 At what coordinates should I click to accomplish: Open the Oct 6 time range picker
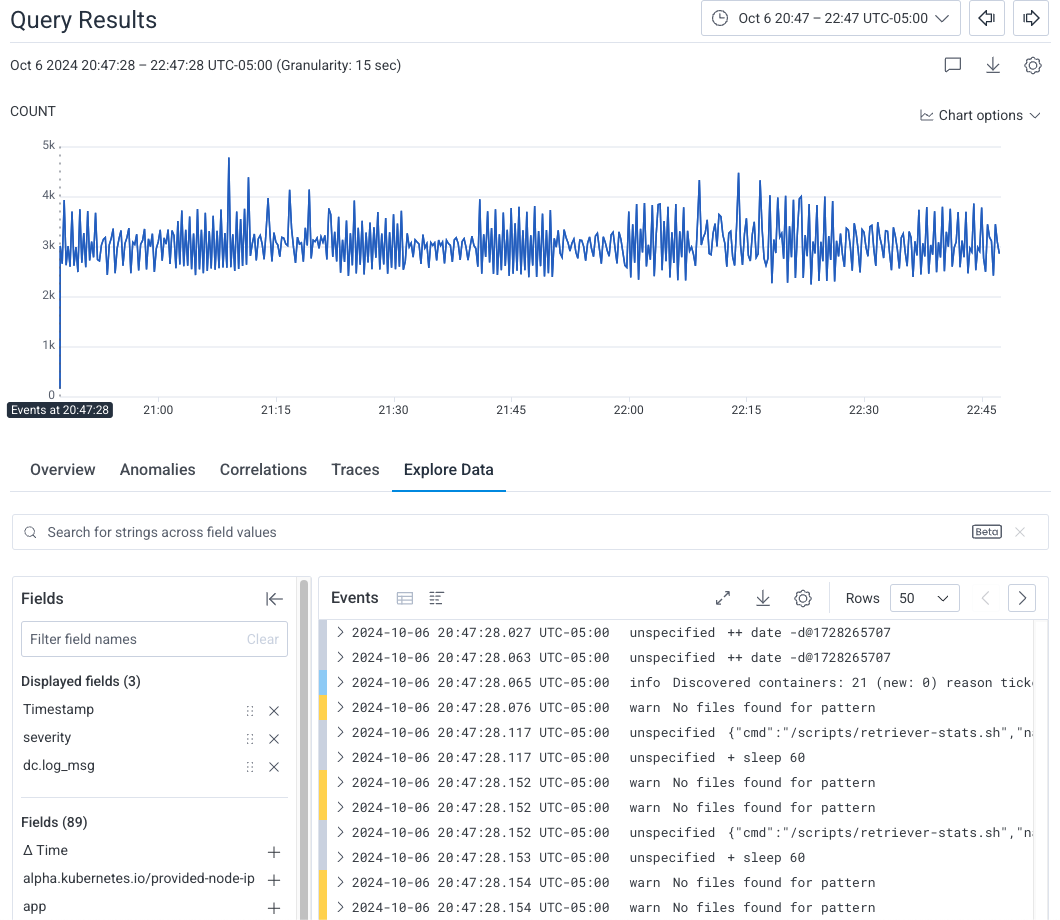pyautogui.click(x=830, y=18)
